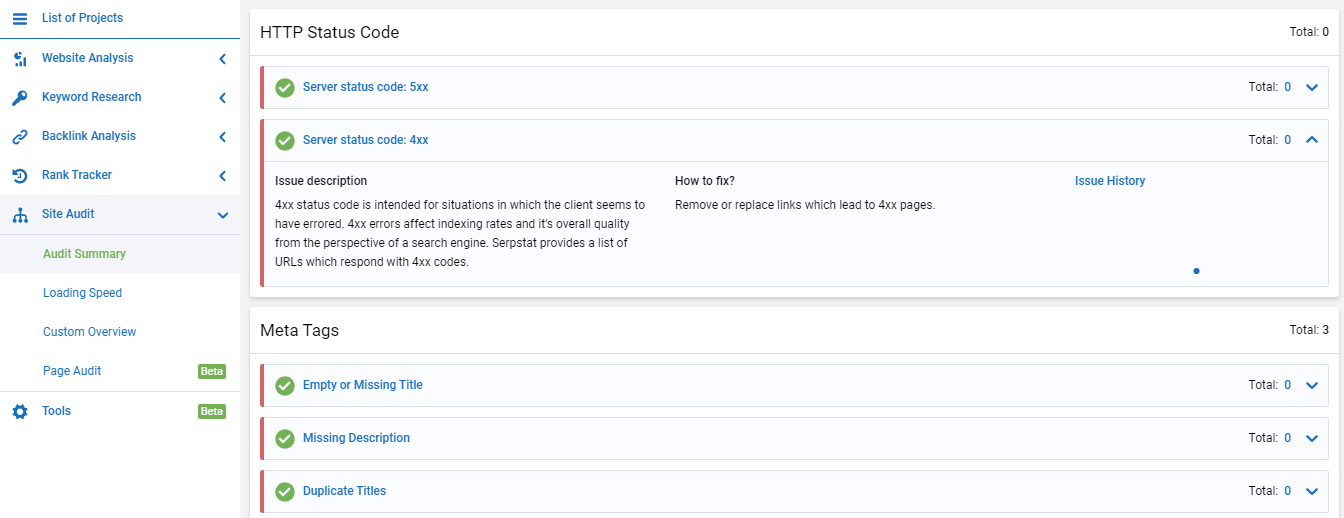Viewport: 1344px width, 518px height.
Task: Open Custom Overview page
Action: click(x=89, y=332)
